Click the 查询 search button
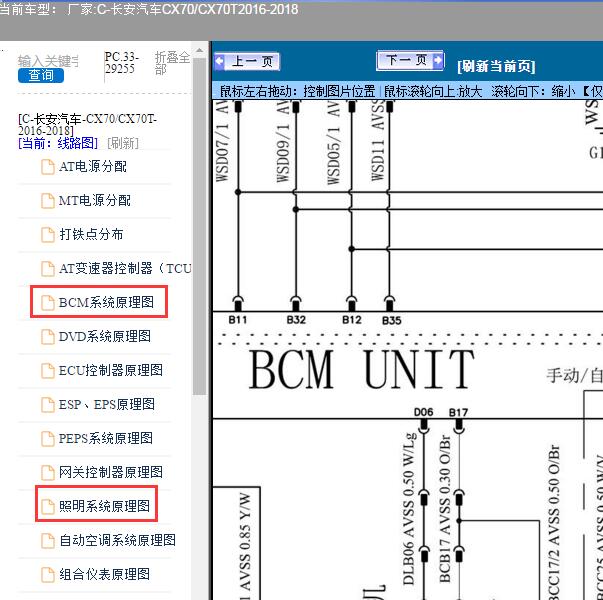 tap(41, 75)
